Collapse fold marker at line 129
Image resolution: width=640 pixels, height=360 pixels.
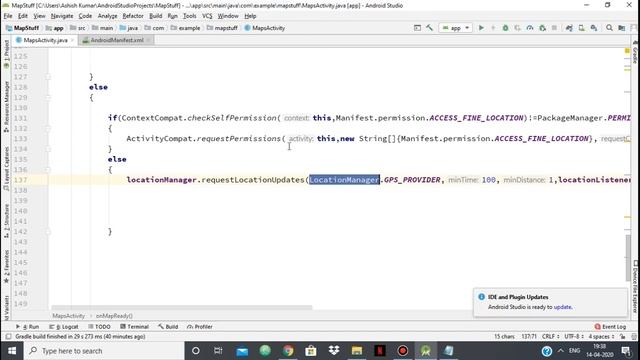[48, 98]
